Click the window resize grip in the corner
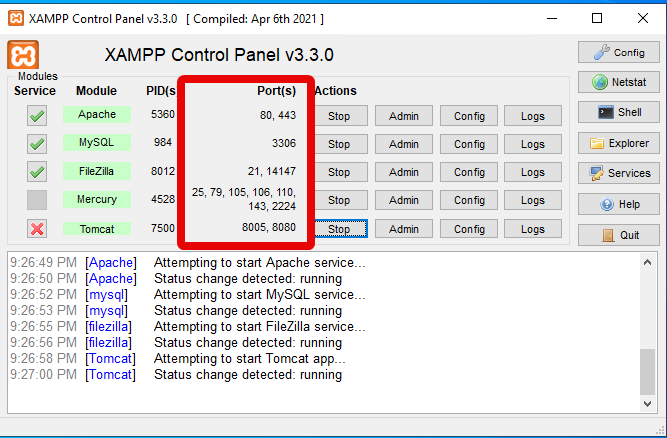 660,430
